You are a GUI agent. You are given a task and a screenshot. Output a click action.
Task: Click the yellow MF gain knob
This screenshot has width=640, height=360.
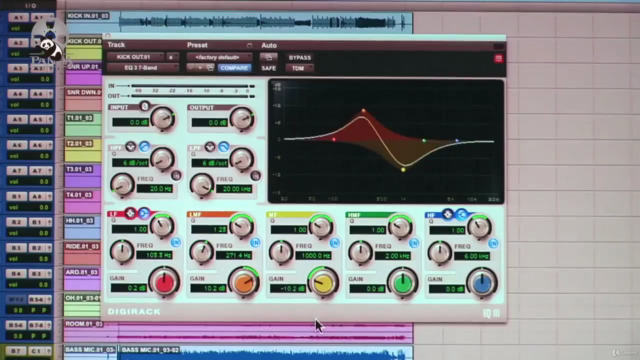click(x=323, y=282)
